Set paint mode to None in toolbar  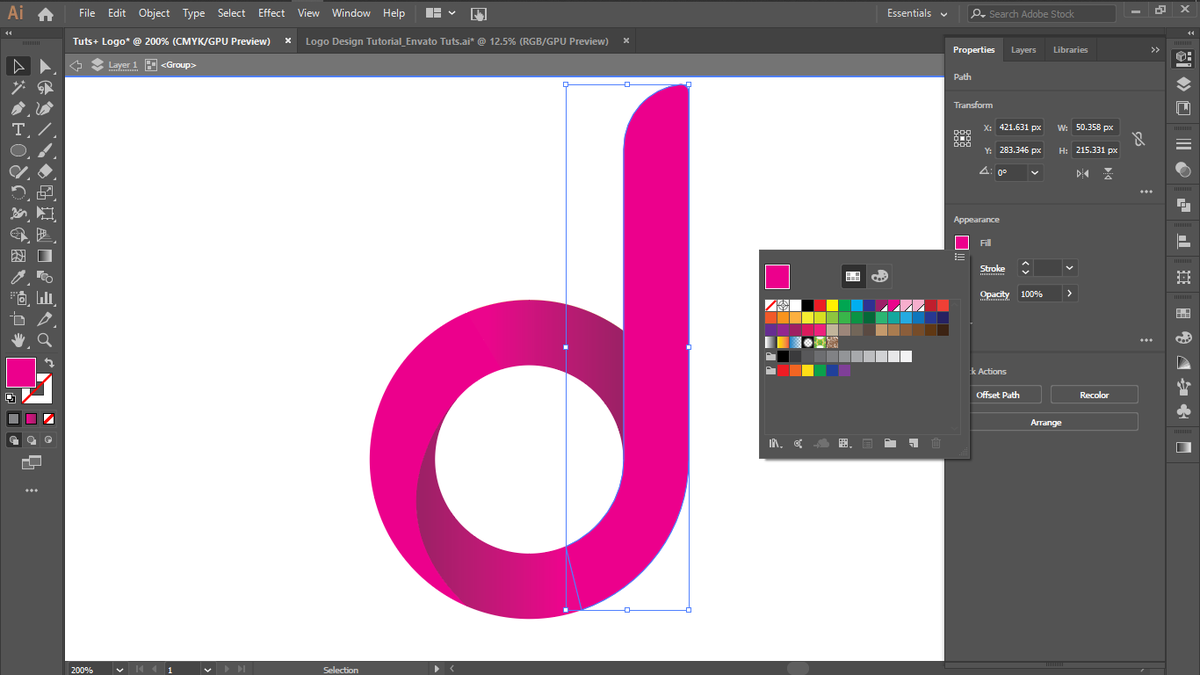48,419
